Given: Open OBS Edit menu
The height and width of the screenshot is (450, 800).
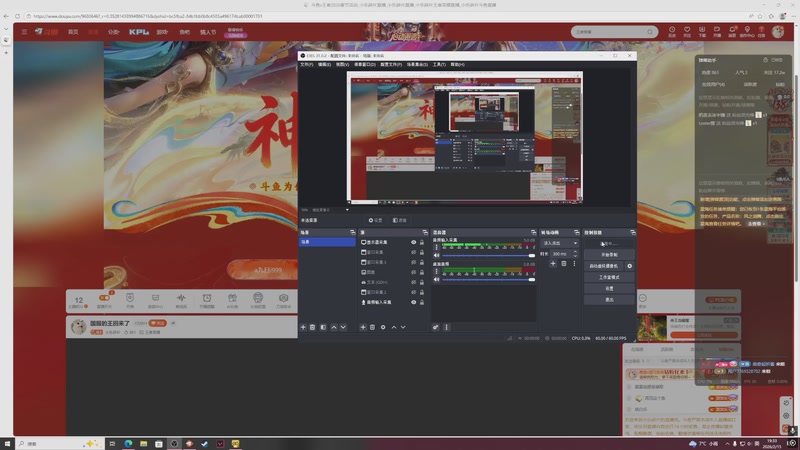Looking at the screenshot, I should pyautogui.click(x=324, y=65).
